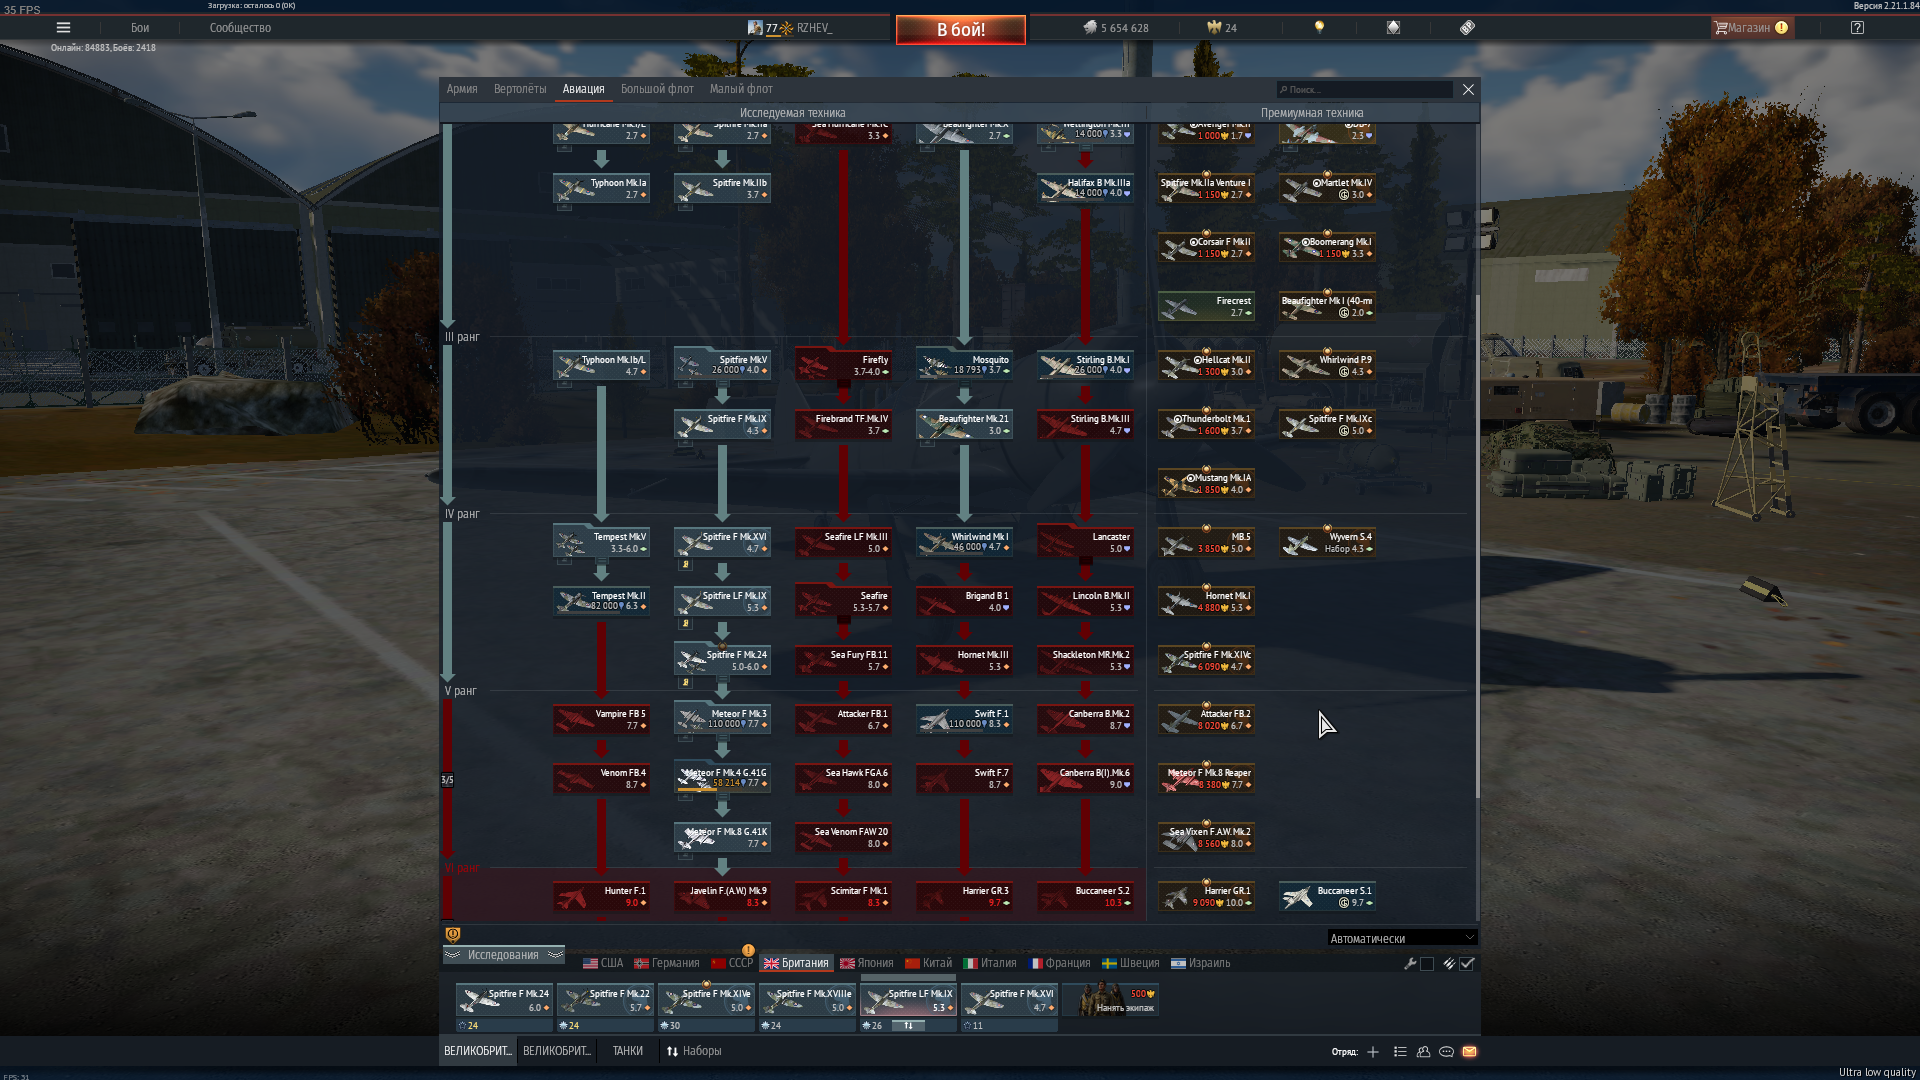This screenshot has height=1080, width=1920.
Task: Select the Италия nation
Action: click(989, 963)
